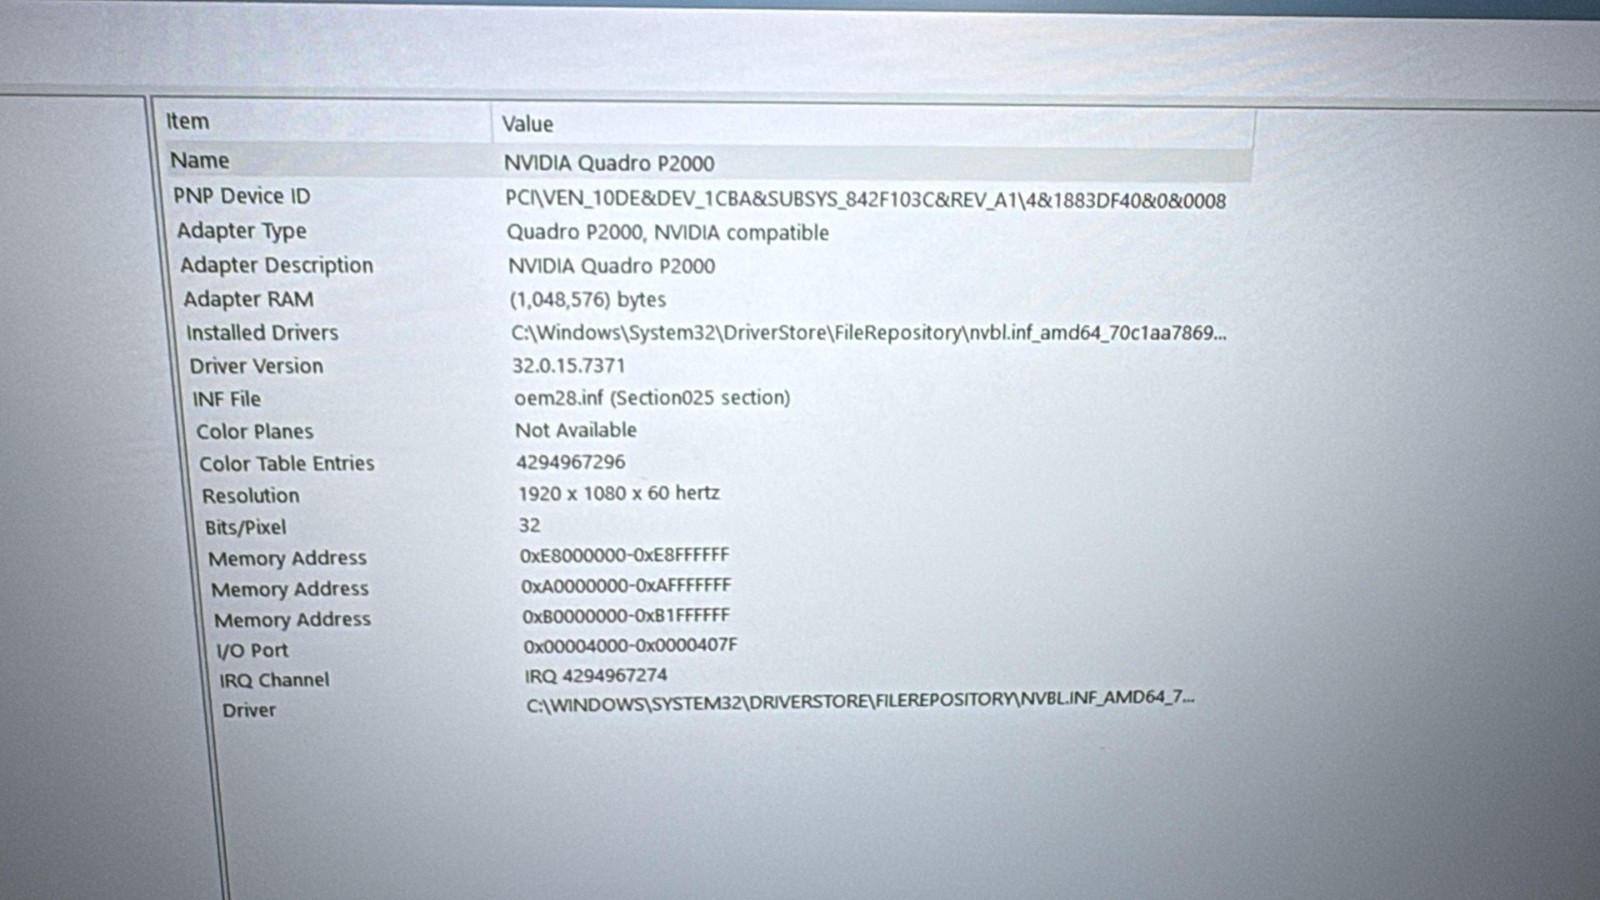Viewport: 1600px width, 900px height.
Task: Click the Installed Drivers label
Action: 262,332
